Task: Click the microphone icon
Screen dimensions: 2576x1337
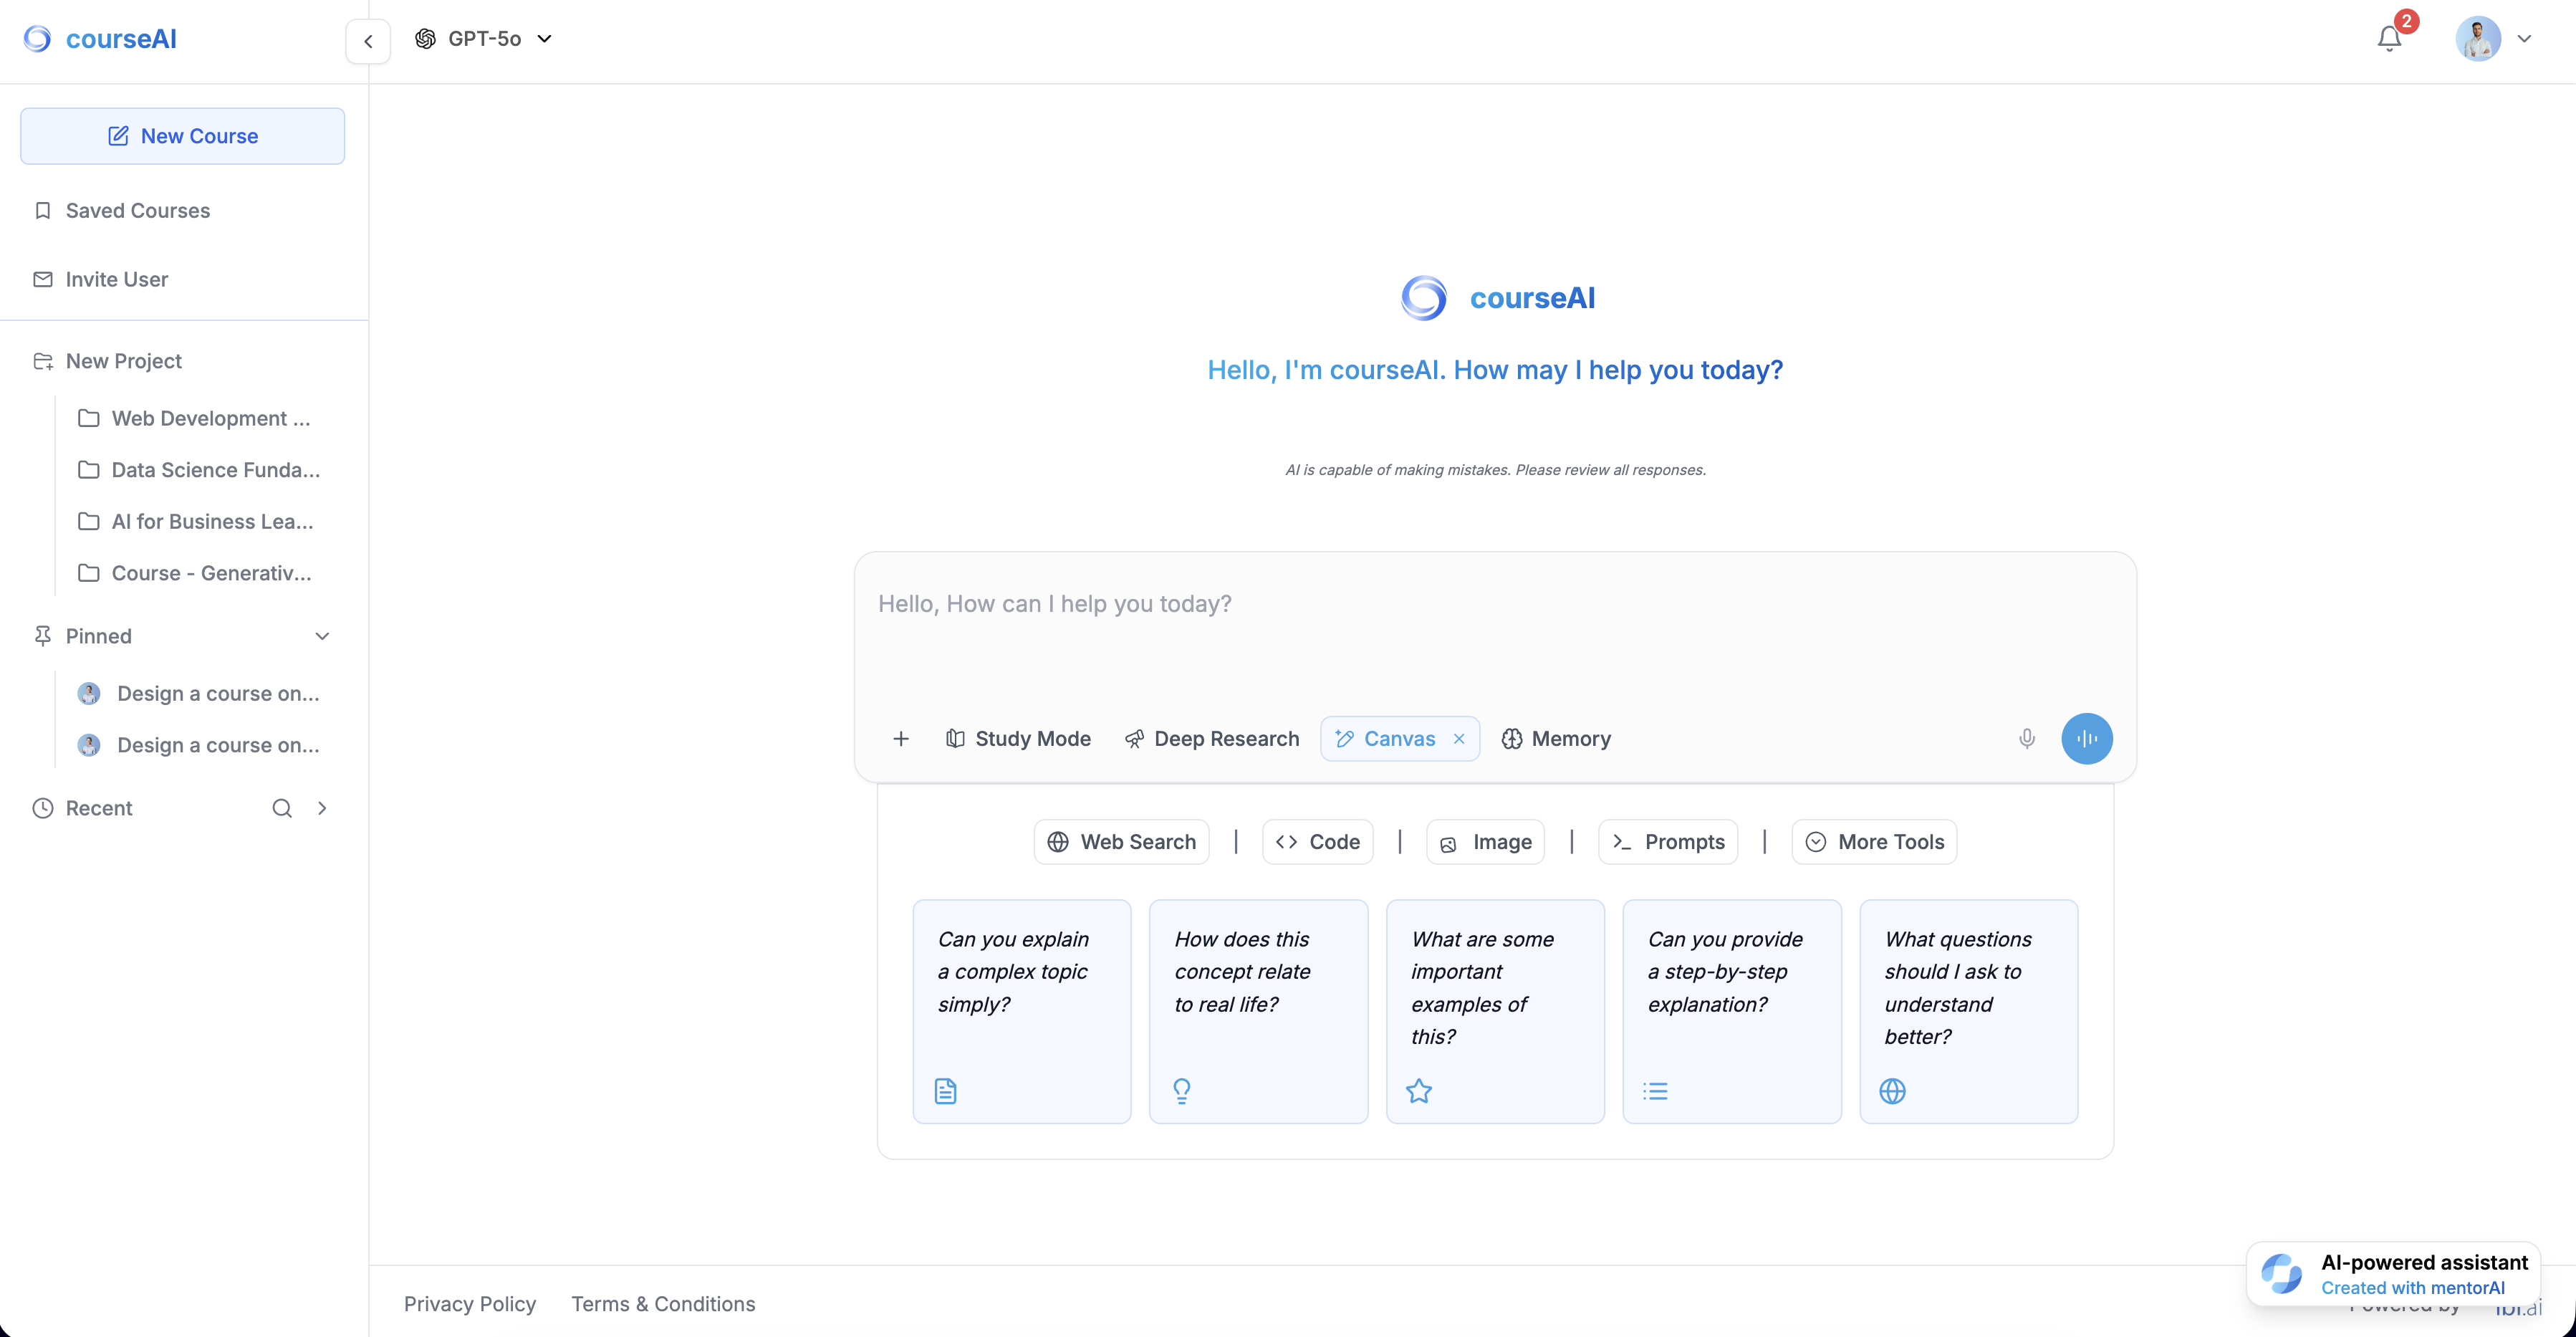Action: [2026, 738]
